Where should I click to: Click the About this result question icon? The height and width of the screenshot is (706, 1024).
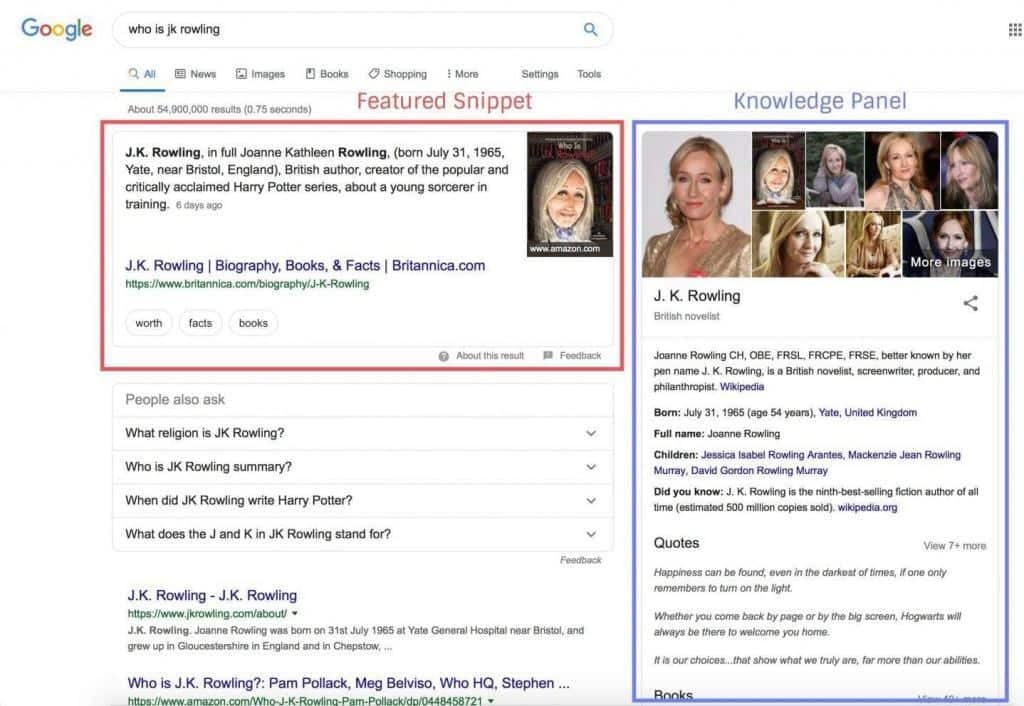pyautogui.click(x=443, y=356)
